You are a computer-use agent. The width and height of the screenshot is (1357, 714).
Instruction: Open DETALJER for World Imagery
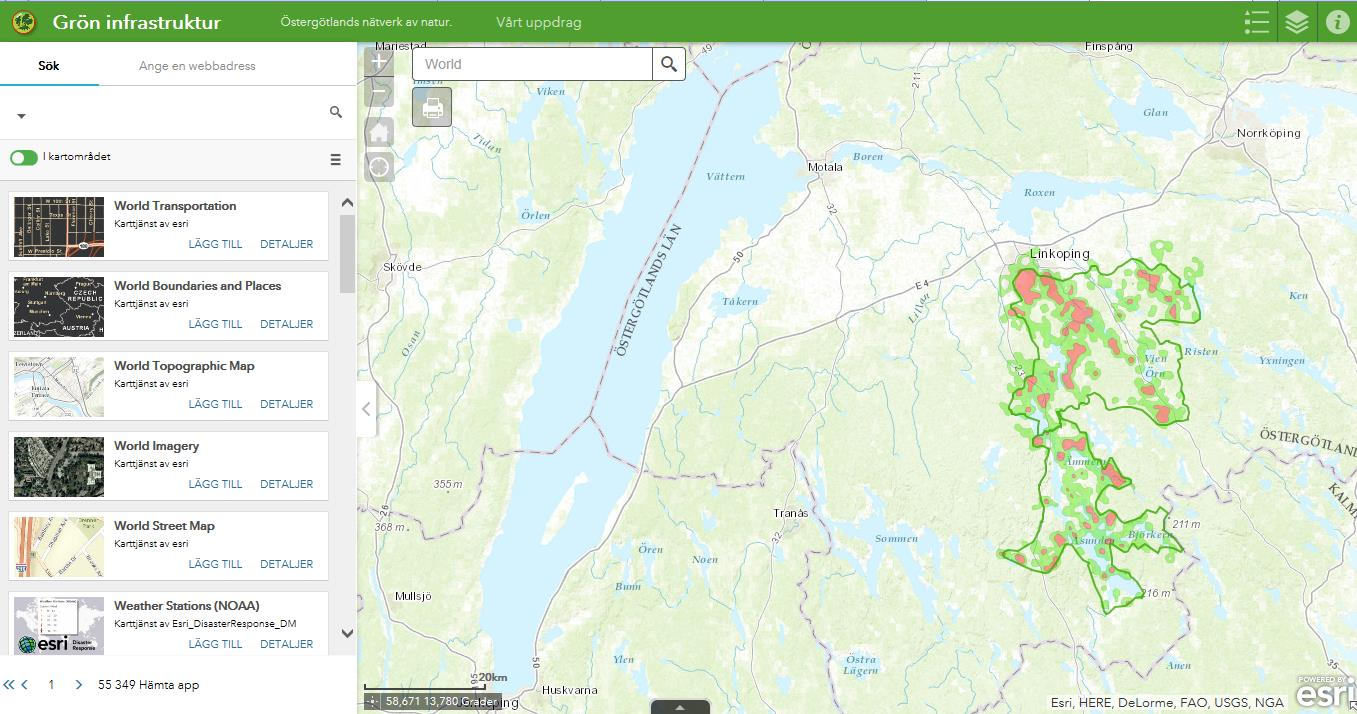(286, 484)
